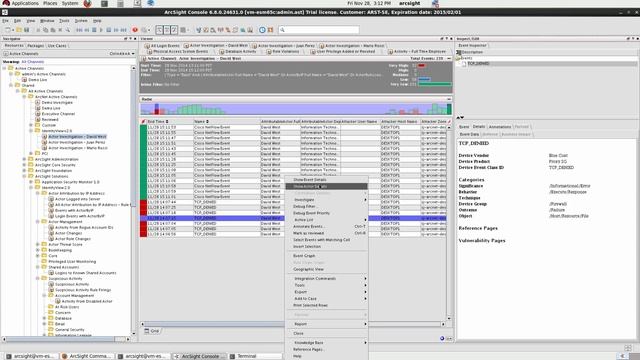Viewport: 640px width, 360px height.
Task: Click the orange icon beside the clock icon
Action: pyautogui.click(x=270, y=30)
